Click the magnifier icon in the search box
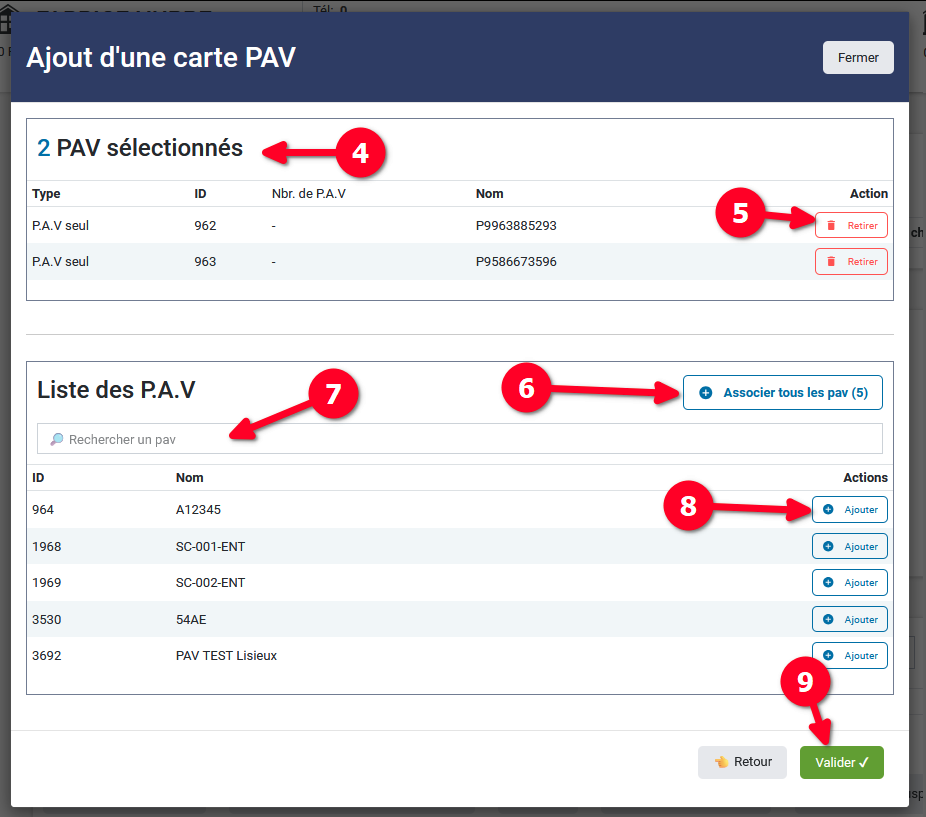The image size is (926, 817). (x=56, y=439)
